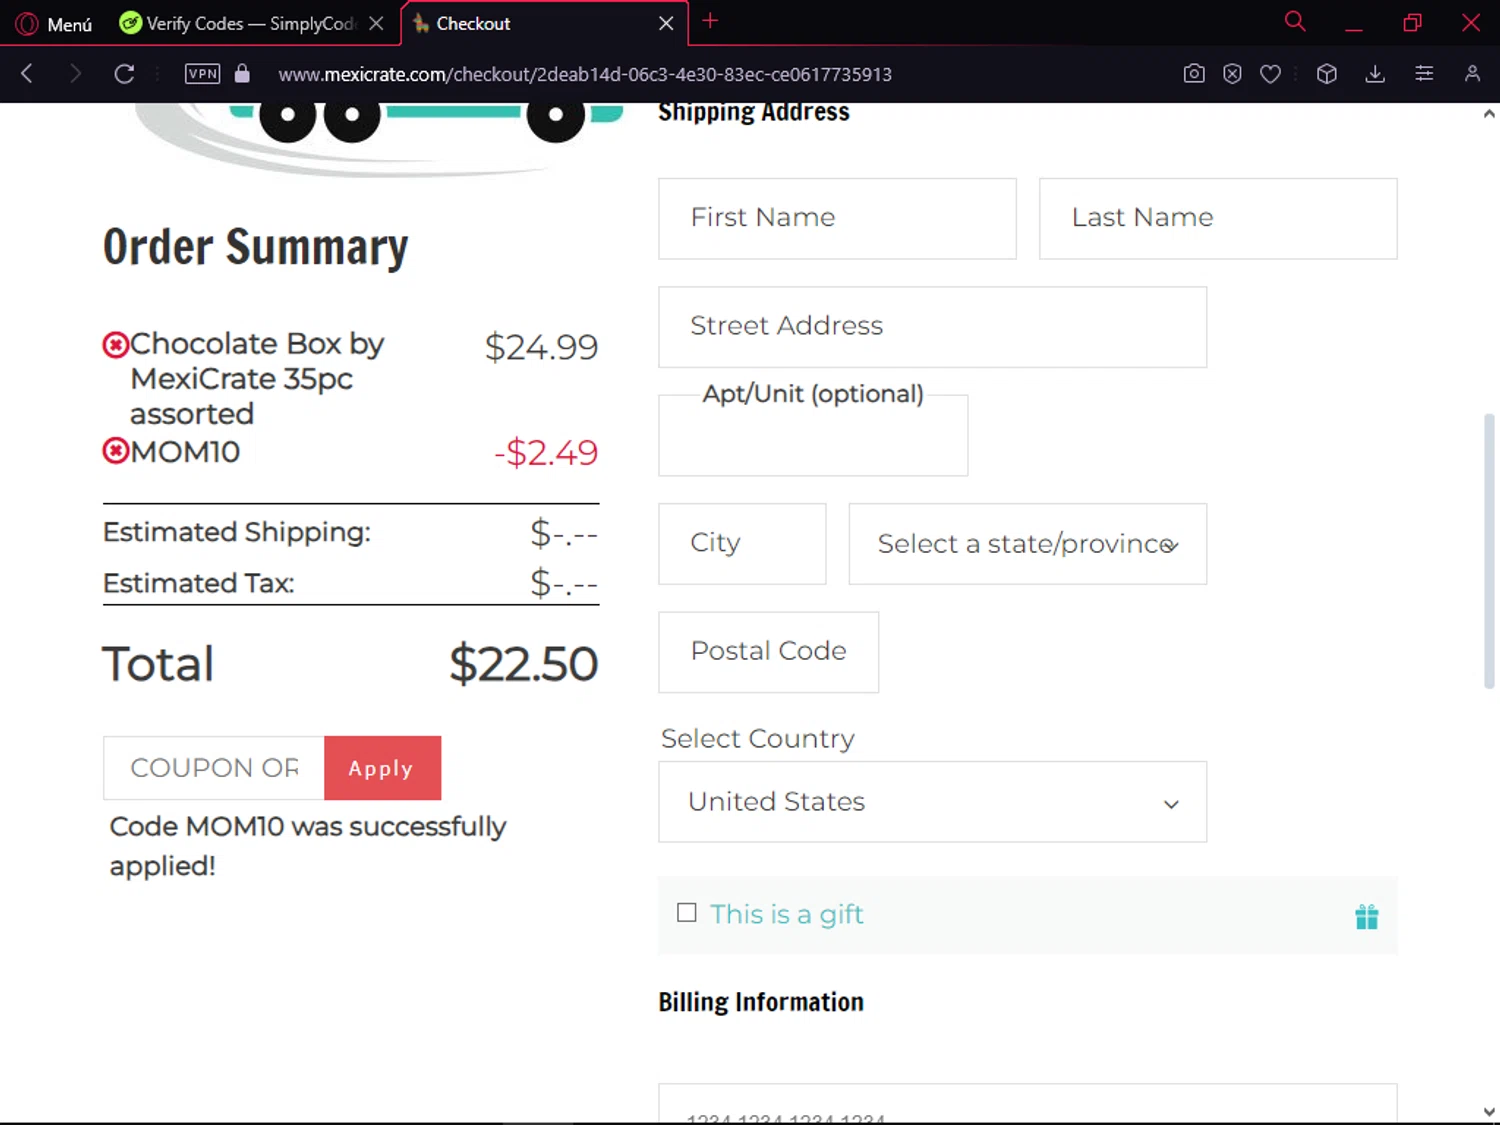1500x1125 pixels.
Task: Click the red Apply button
Action: coord(382,768)
